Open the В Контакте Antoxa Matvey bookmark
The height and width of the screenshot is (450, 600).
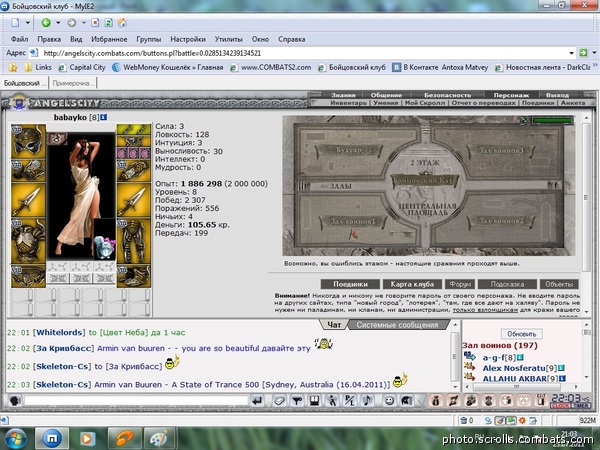[x=440, y=67]
